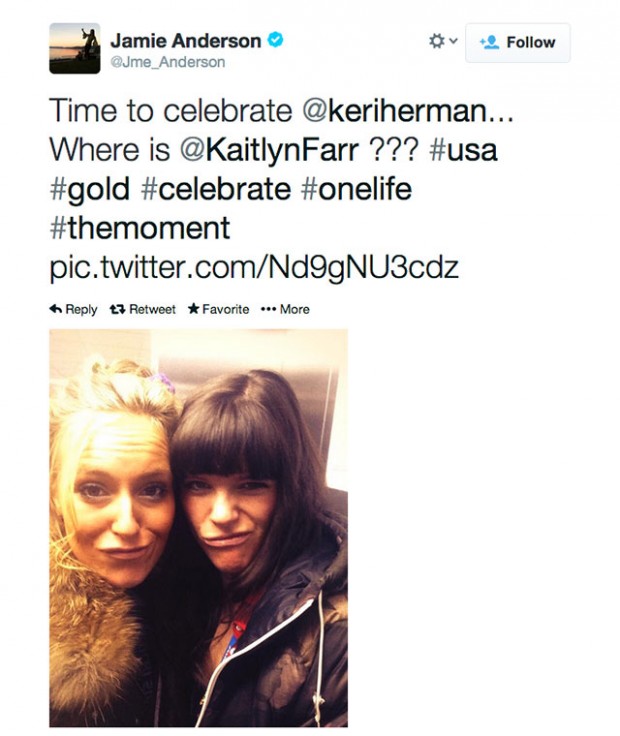Enlarge the attached selfie photo
Image resolution: width=620 pixels, height=736 pixels.
pos(198,527)
